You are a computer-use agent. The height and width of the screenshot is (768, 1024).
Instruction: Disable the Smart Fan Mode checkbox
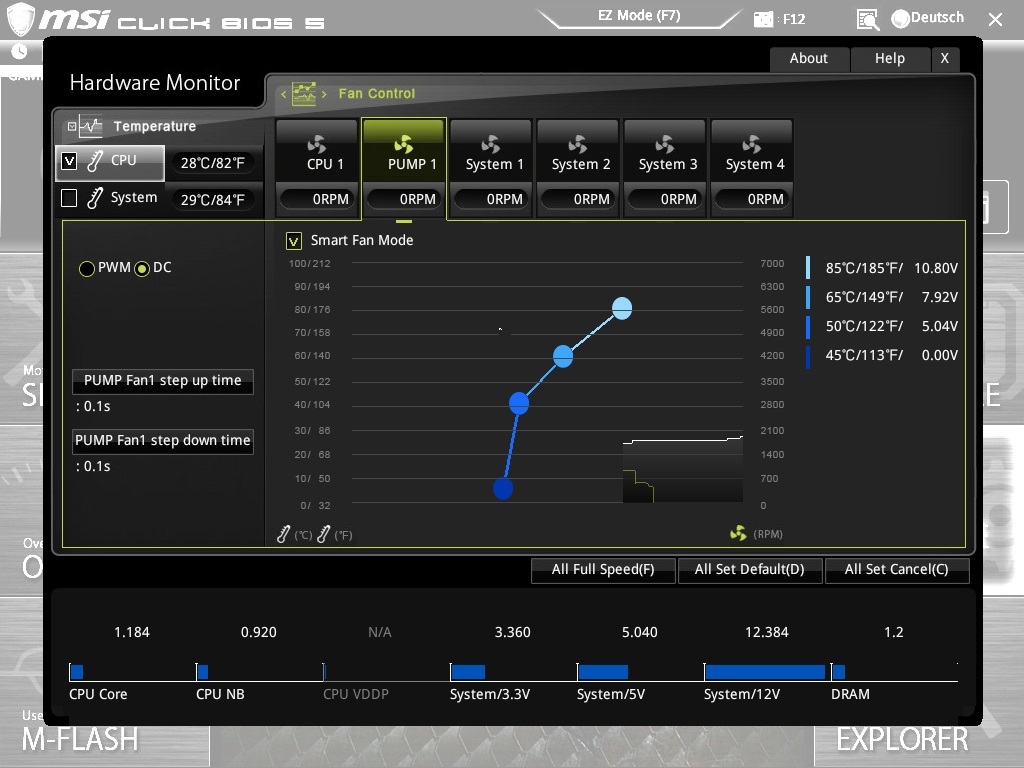point(294,240)
